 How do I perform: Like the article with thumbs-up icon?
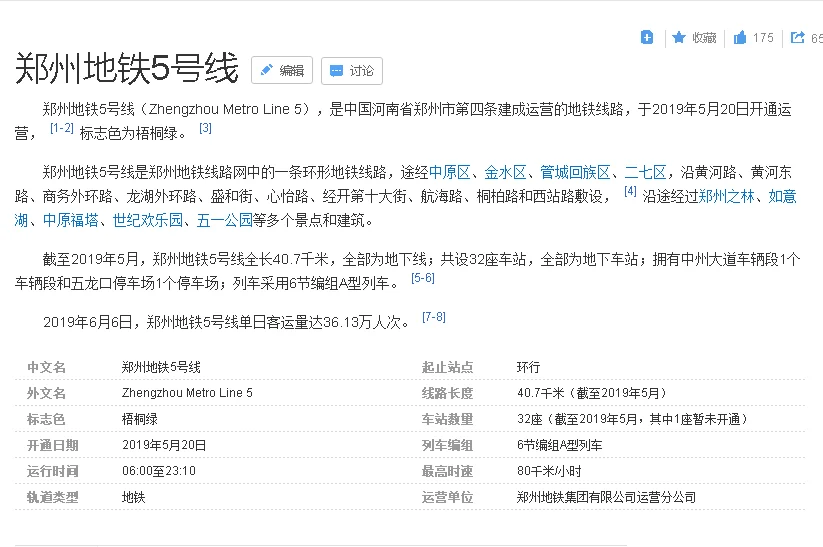[740, 37]
